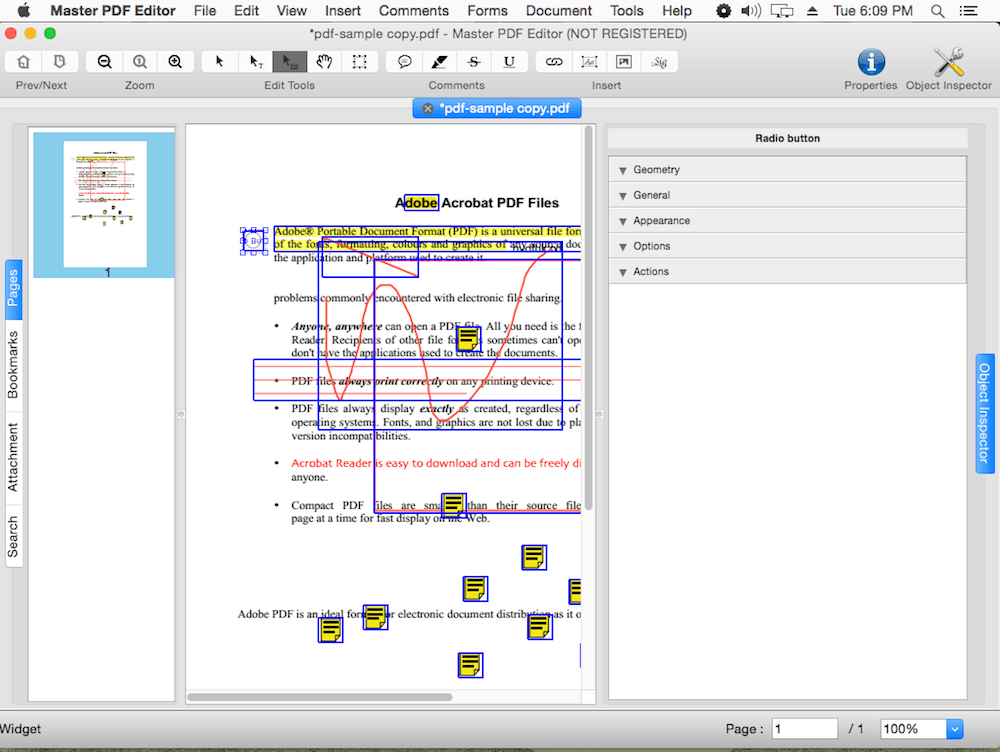The image size is (1000, 752).
Task: Click the volume icon in menu bar
Action: 751,11
